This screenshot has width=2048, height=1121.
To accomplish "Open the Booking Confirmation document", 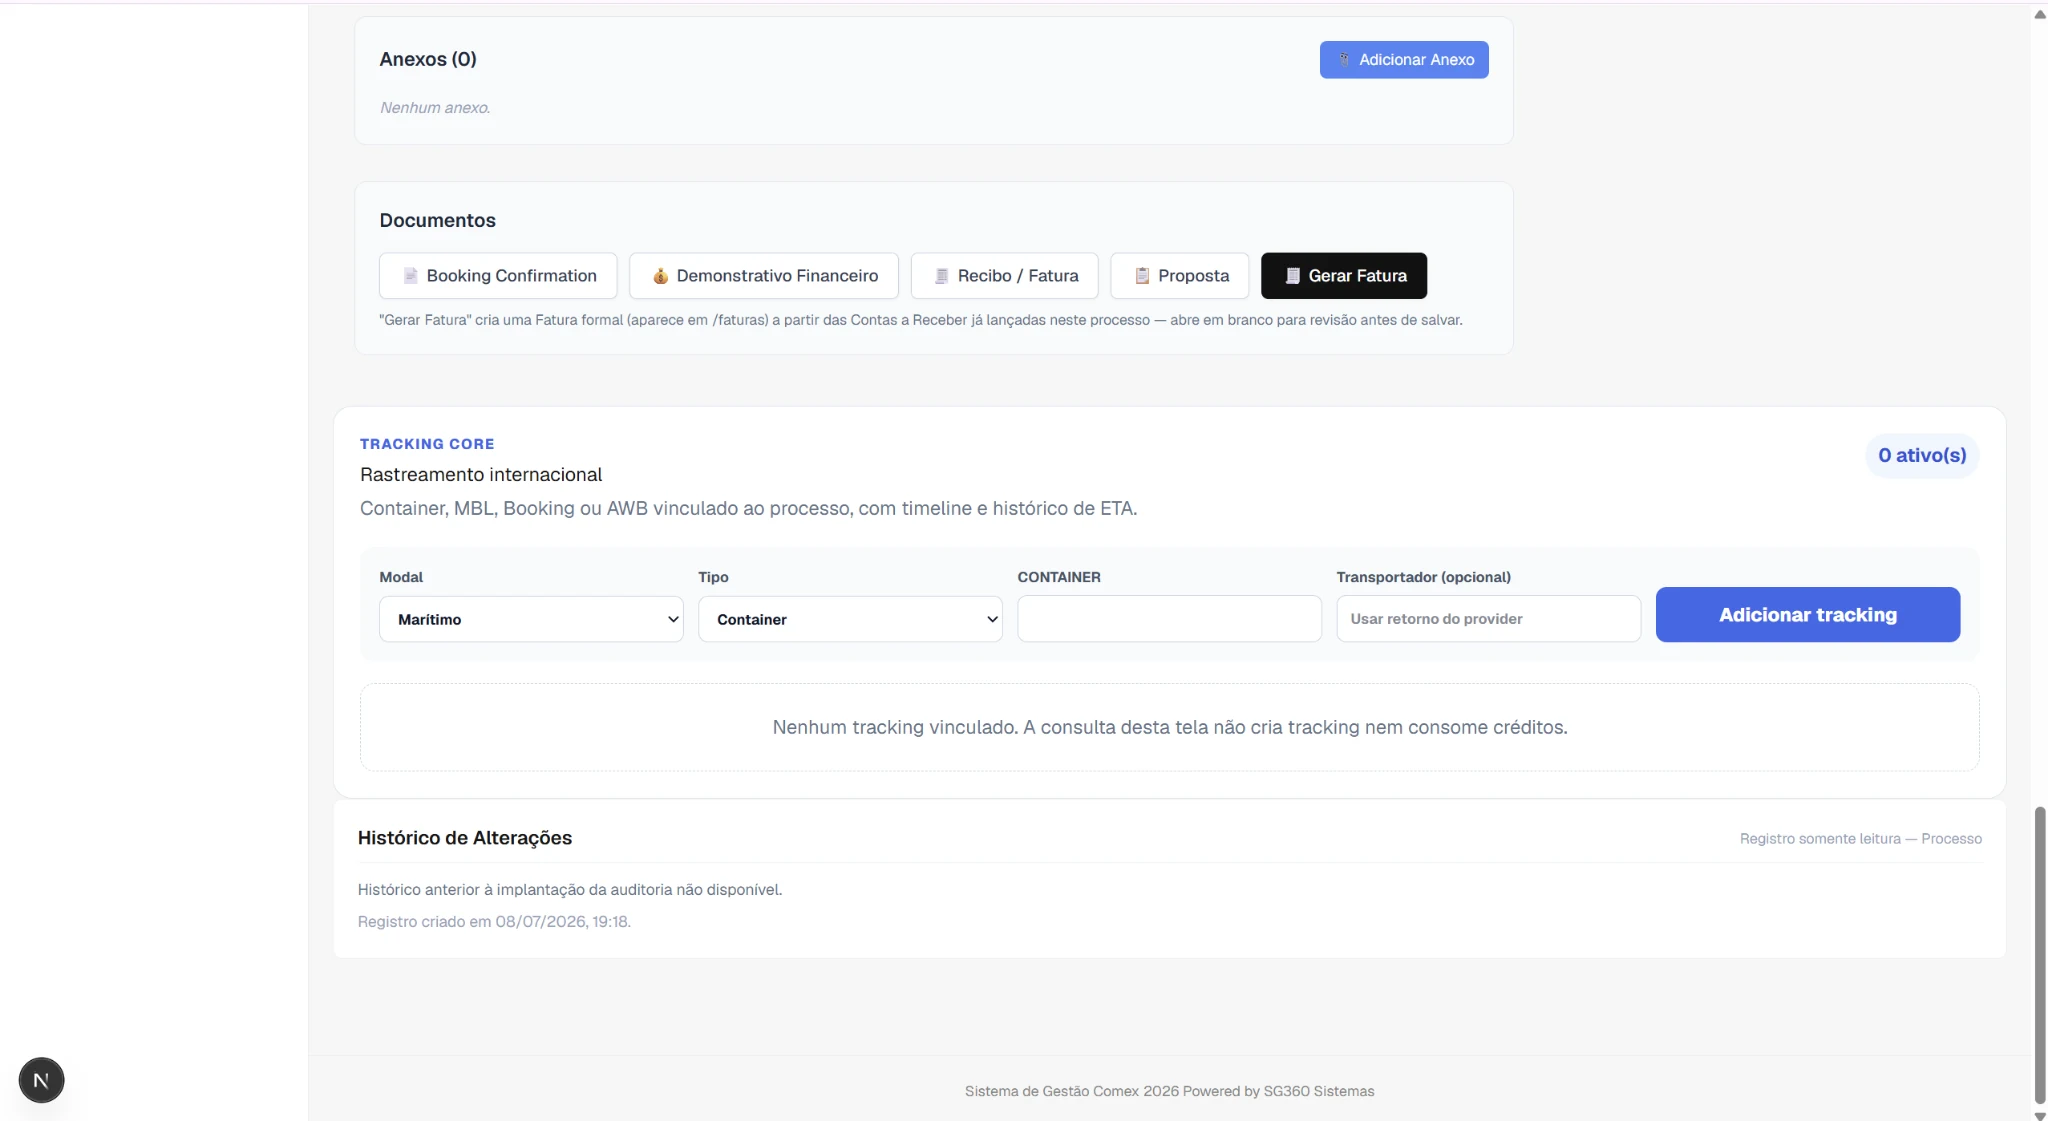I will coord(498,276).
